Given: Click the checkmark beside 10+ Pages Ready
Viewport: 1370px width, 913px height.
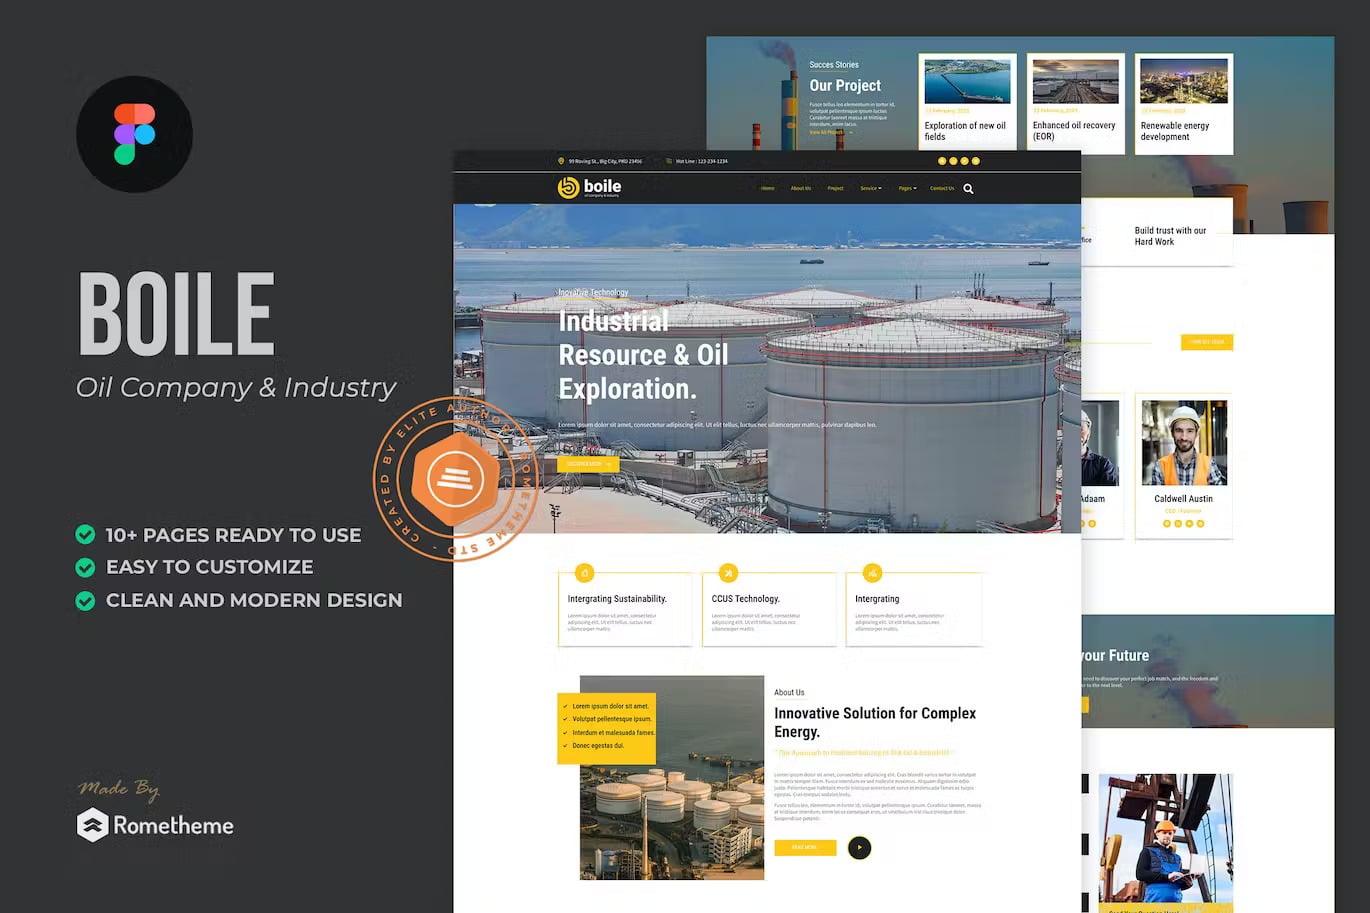Looking at the screenshot, I should (x=86, y=534).
